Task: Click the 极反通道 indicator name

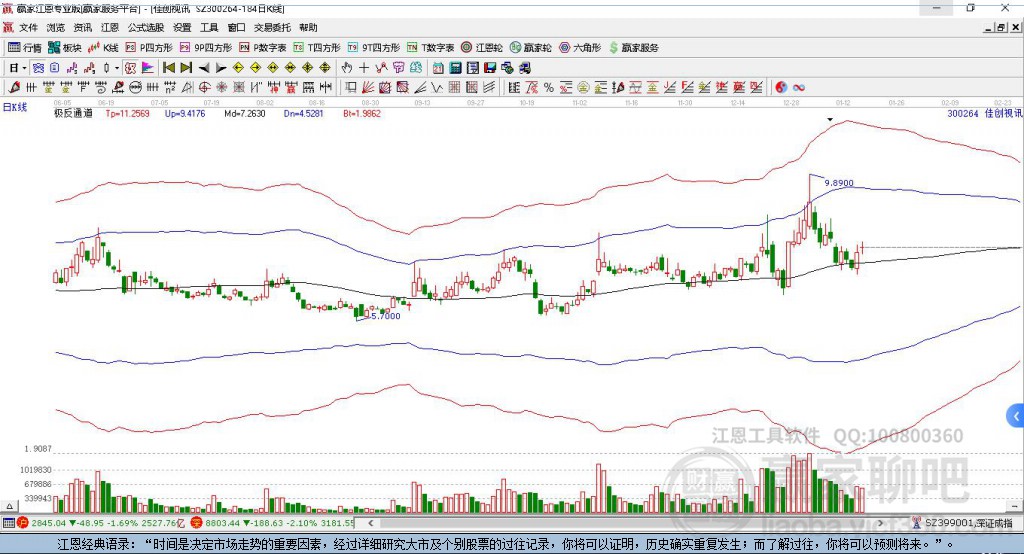Action: [x=73, y=113]
